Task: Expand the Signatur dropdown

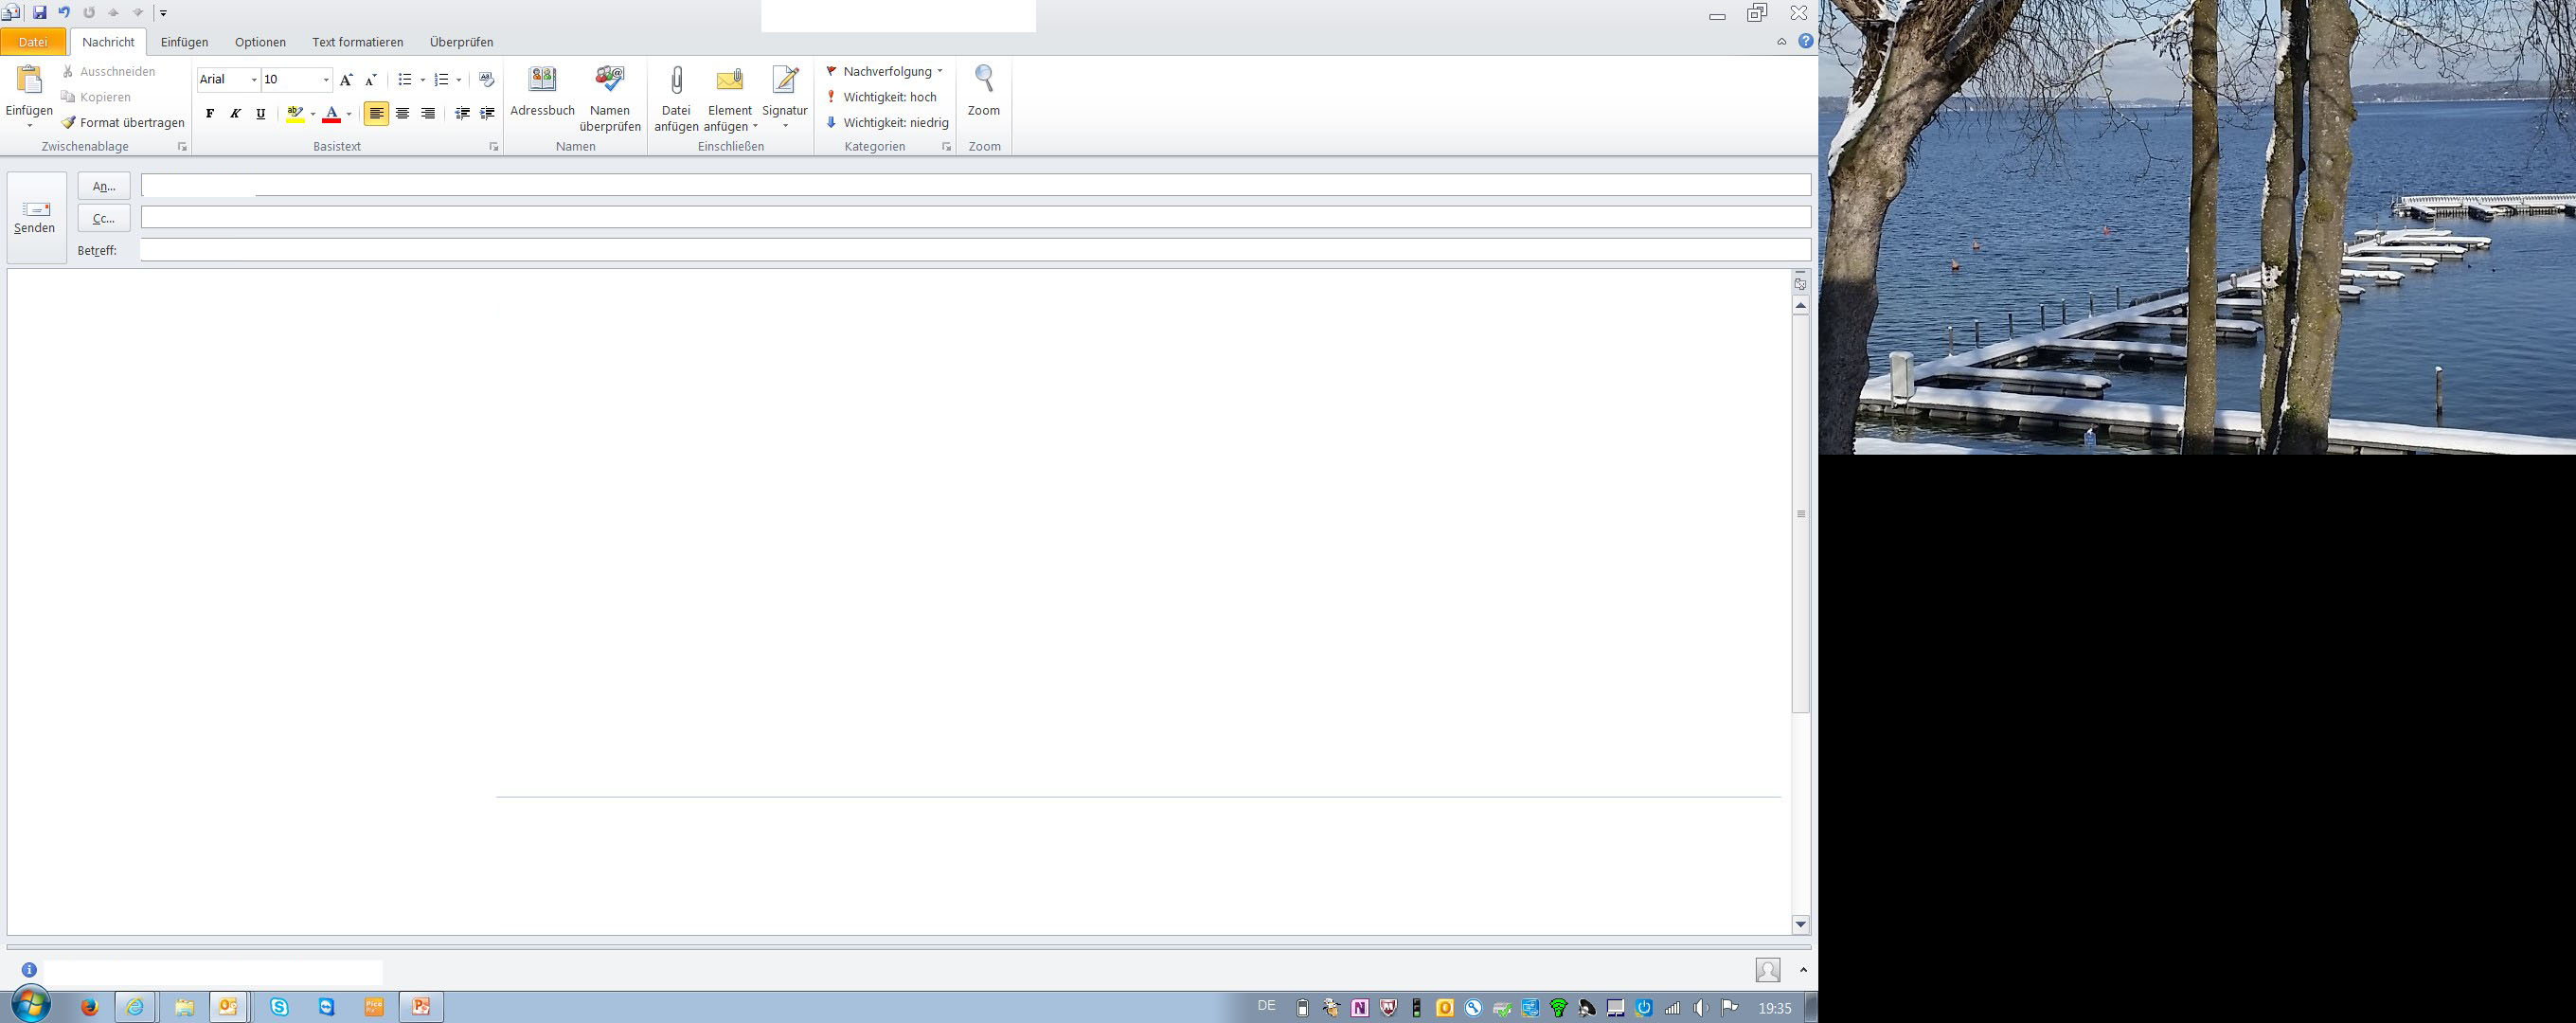Action: coord(785,126)
